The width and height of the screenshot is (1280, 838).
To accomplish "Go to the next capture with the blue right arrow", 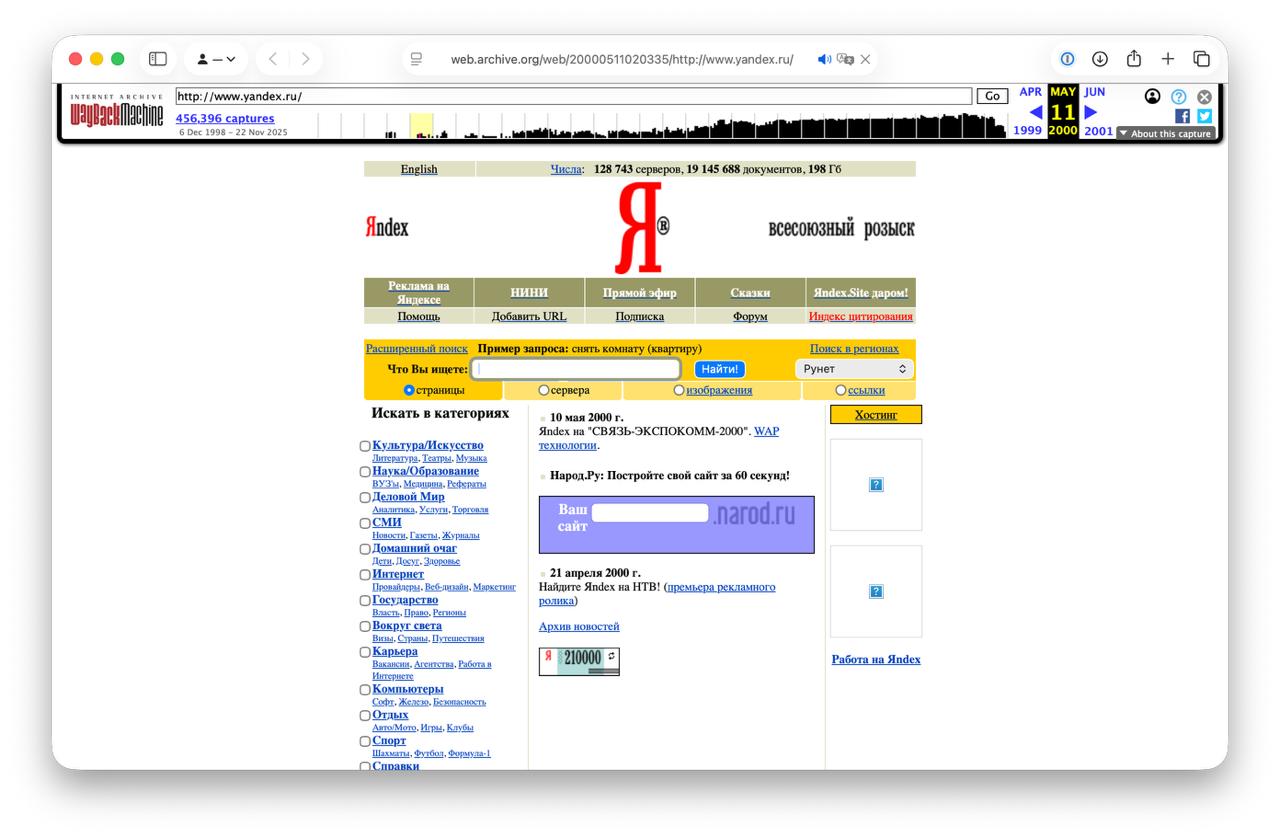I will (1091, 112).
